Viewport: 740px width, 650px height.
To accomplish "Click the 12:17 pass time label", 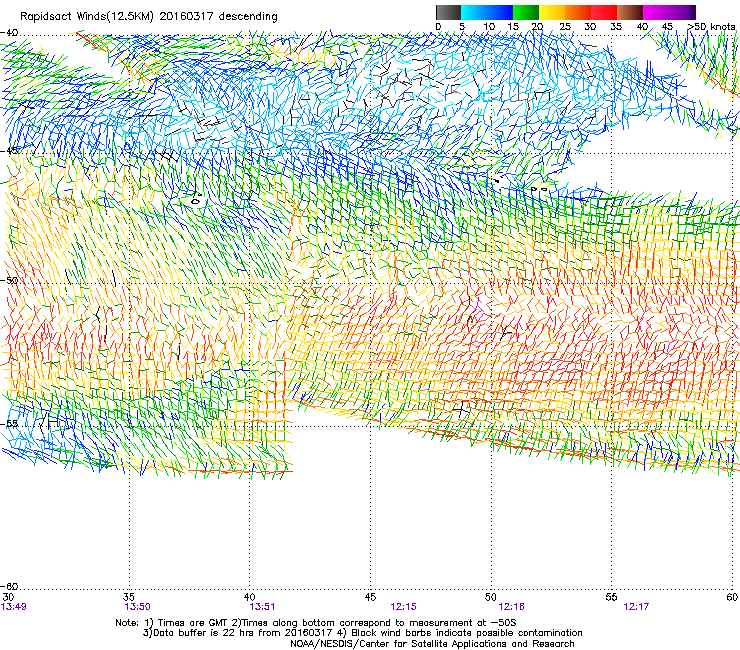I will click(x=636, y=607).
